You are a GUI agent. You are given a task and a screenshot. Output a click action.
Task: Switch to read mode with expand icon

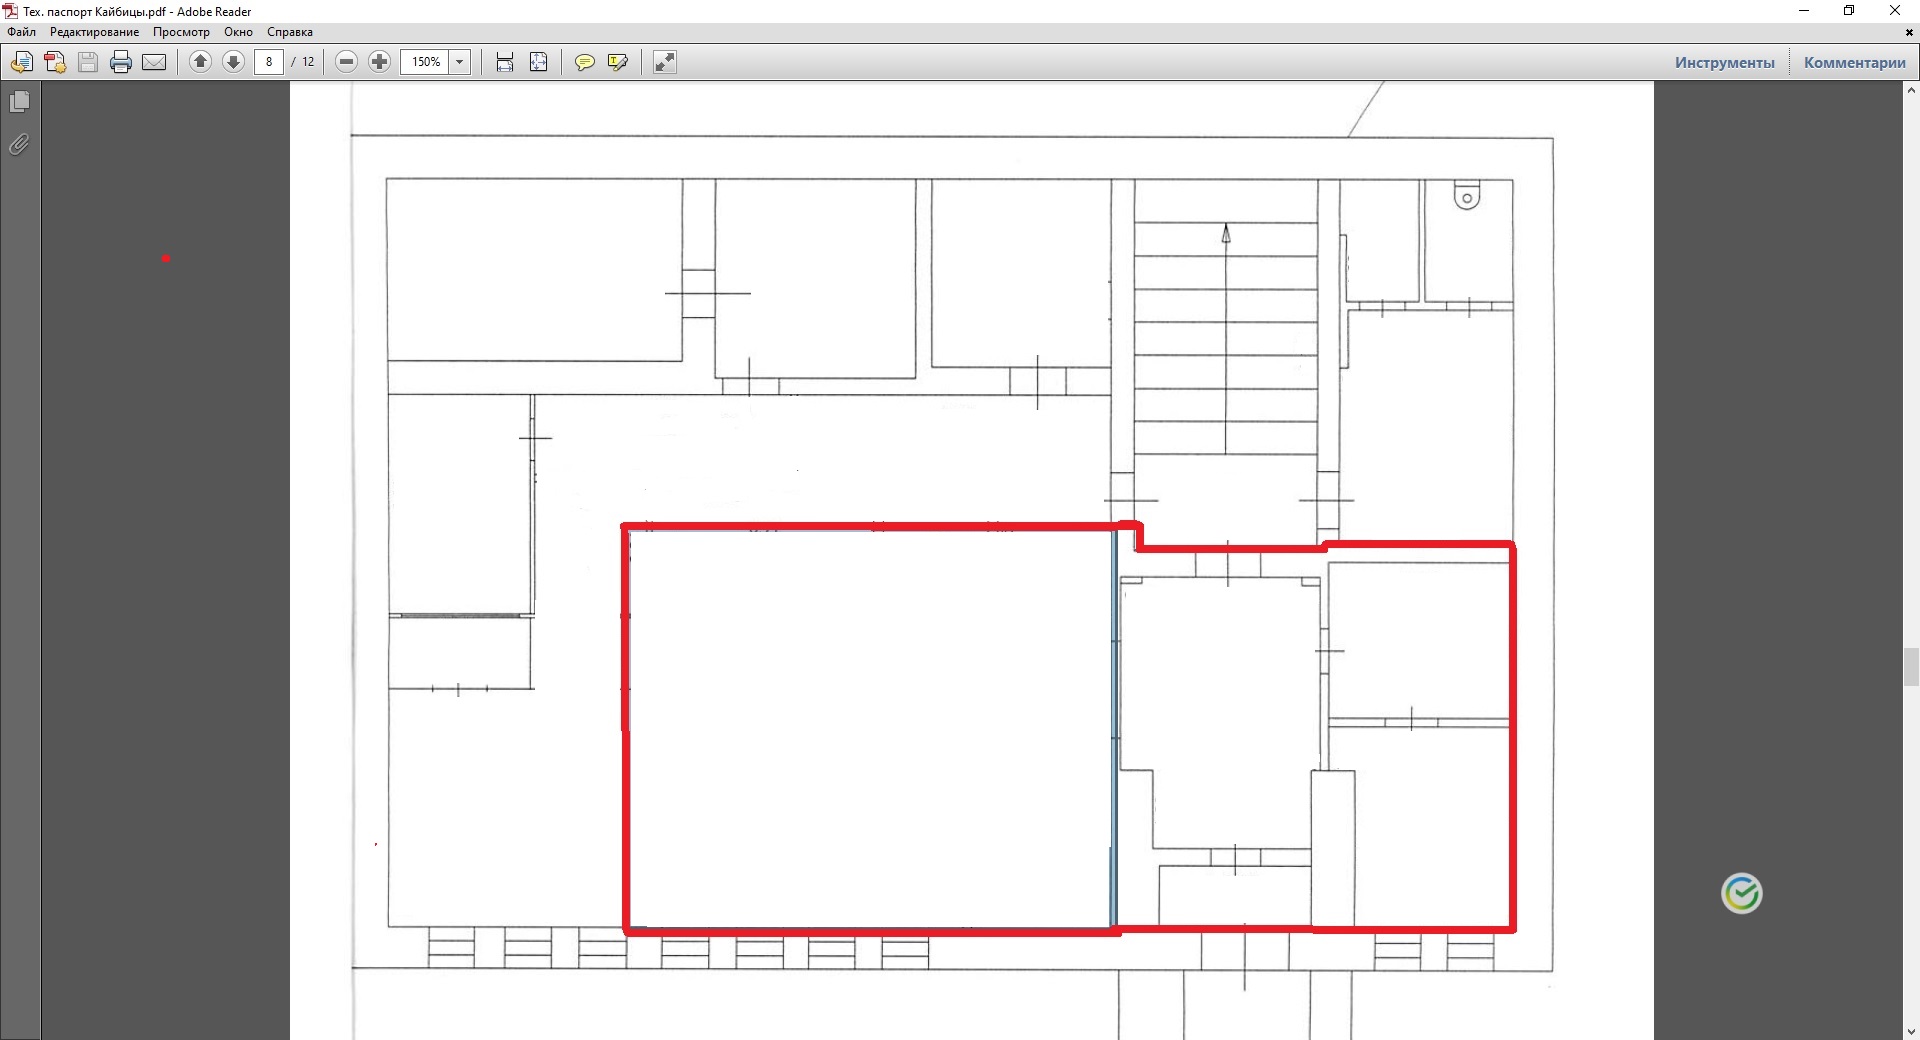[x=665, y=62]
